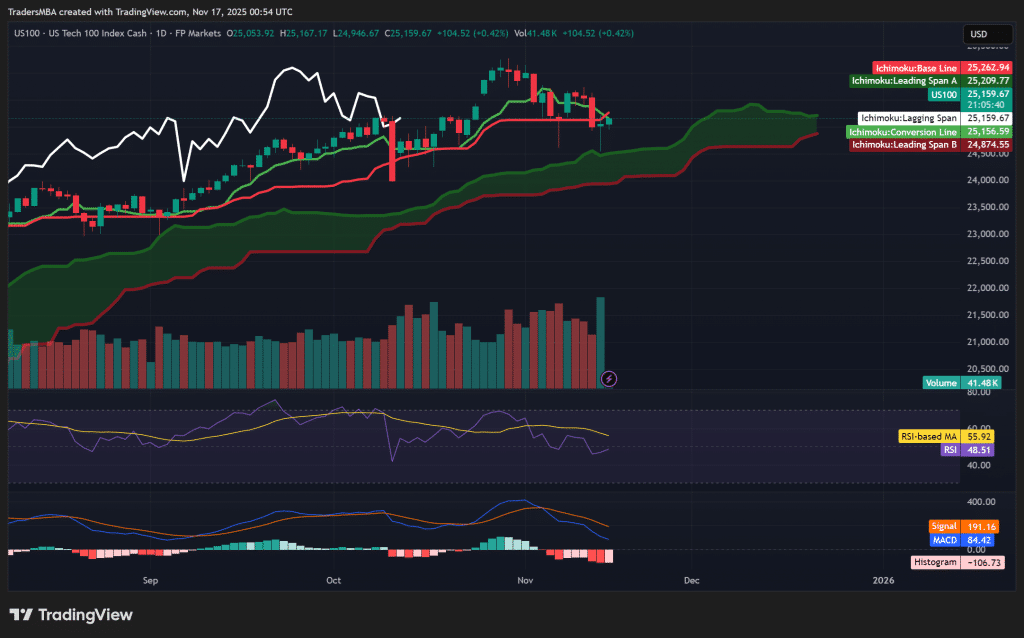This screenshot has width=1024, height=638.
Task: Open the USD currency selector
Action: pyautogui.click(x=978, y=34)
